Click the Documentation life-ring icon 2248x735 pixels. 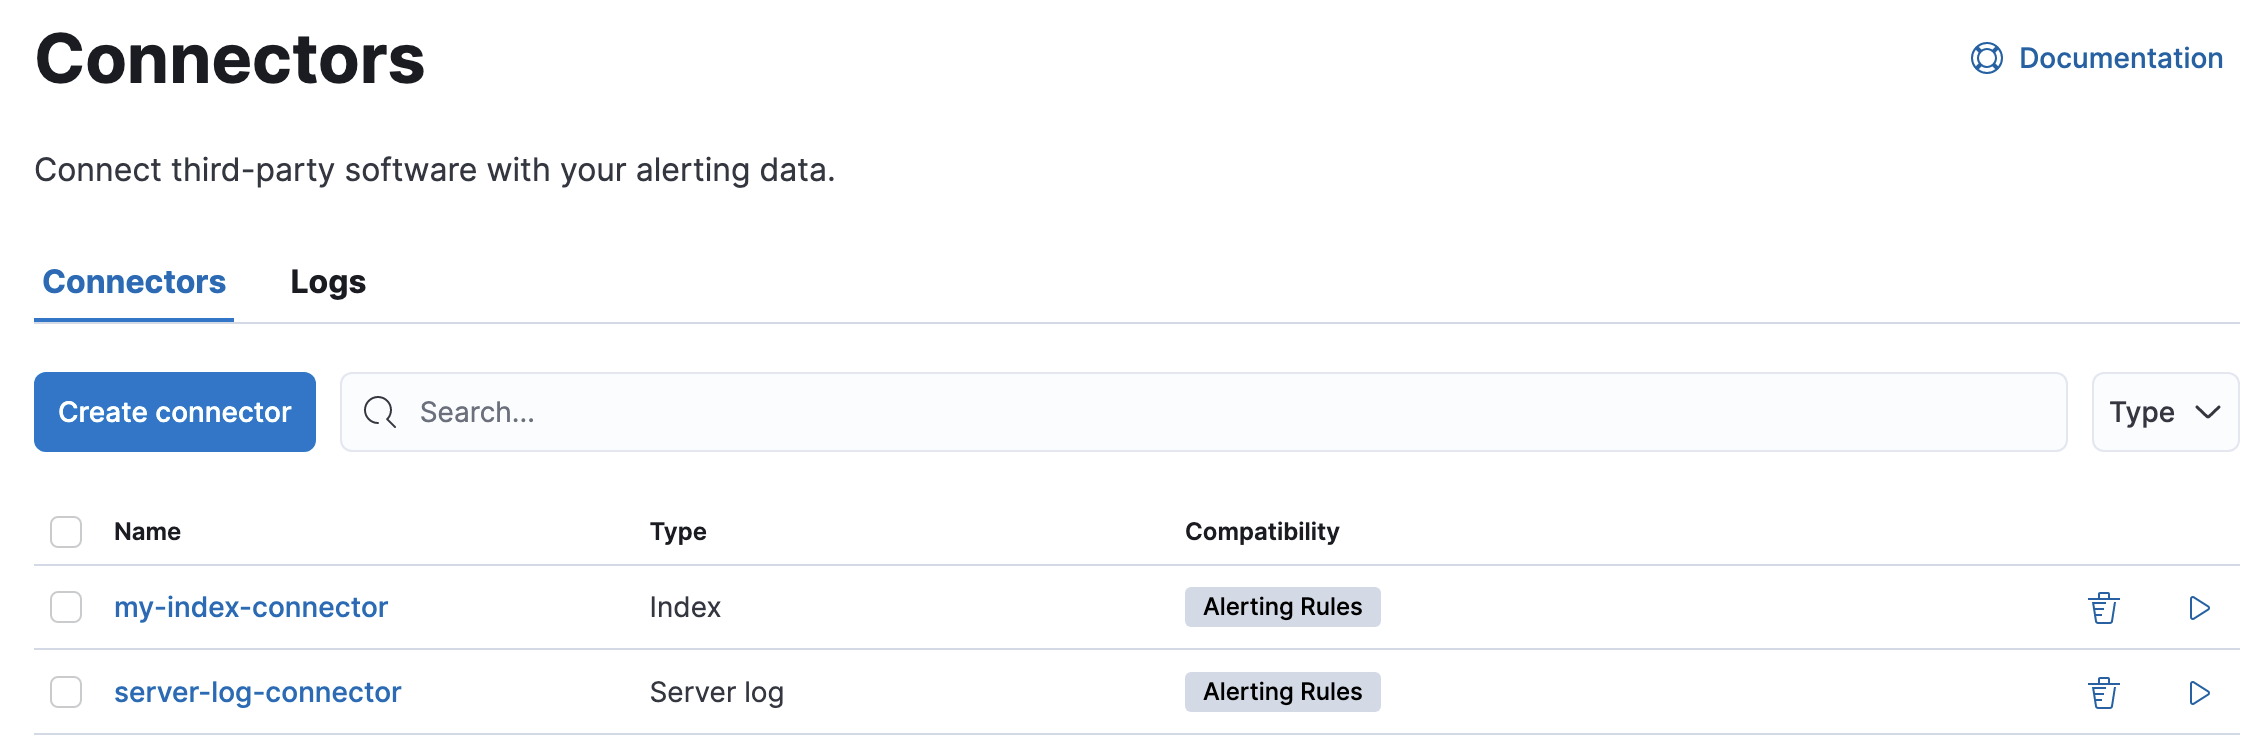click(x=1986, y=58)
